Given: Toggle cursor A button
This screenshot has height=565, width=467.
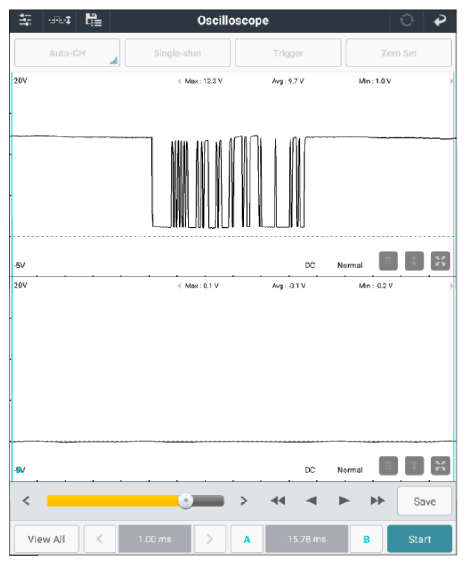Looking at the screenshot, I should tap(247, 539).
